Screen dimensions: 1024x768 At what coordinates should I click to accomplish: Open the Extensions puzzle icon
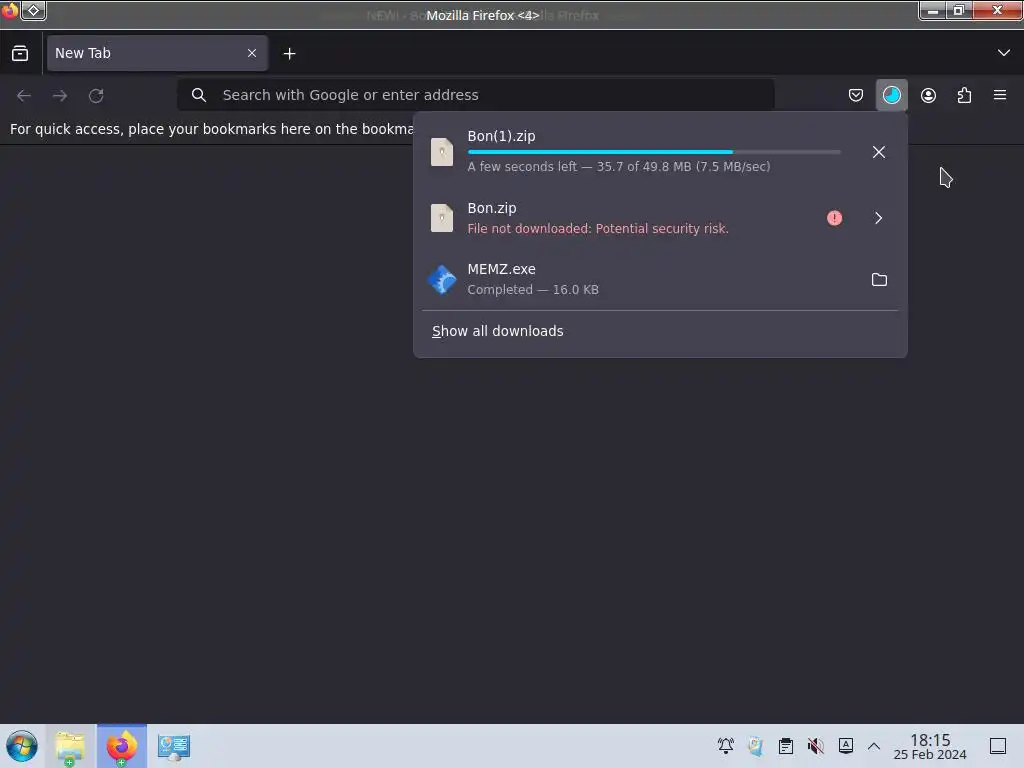click(x=964, y=95)
